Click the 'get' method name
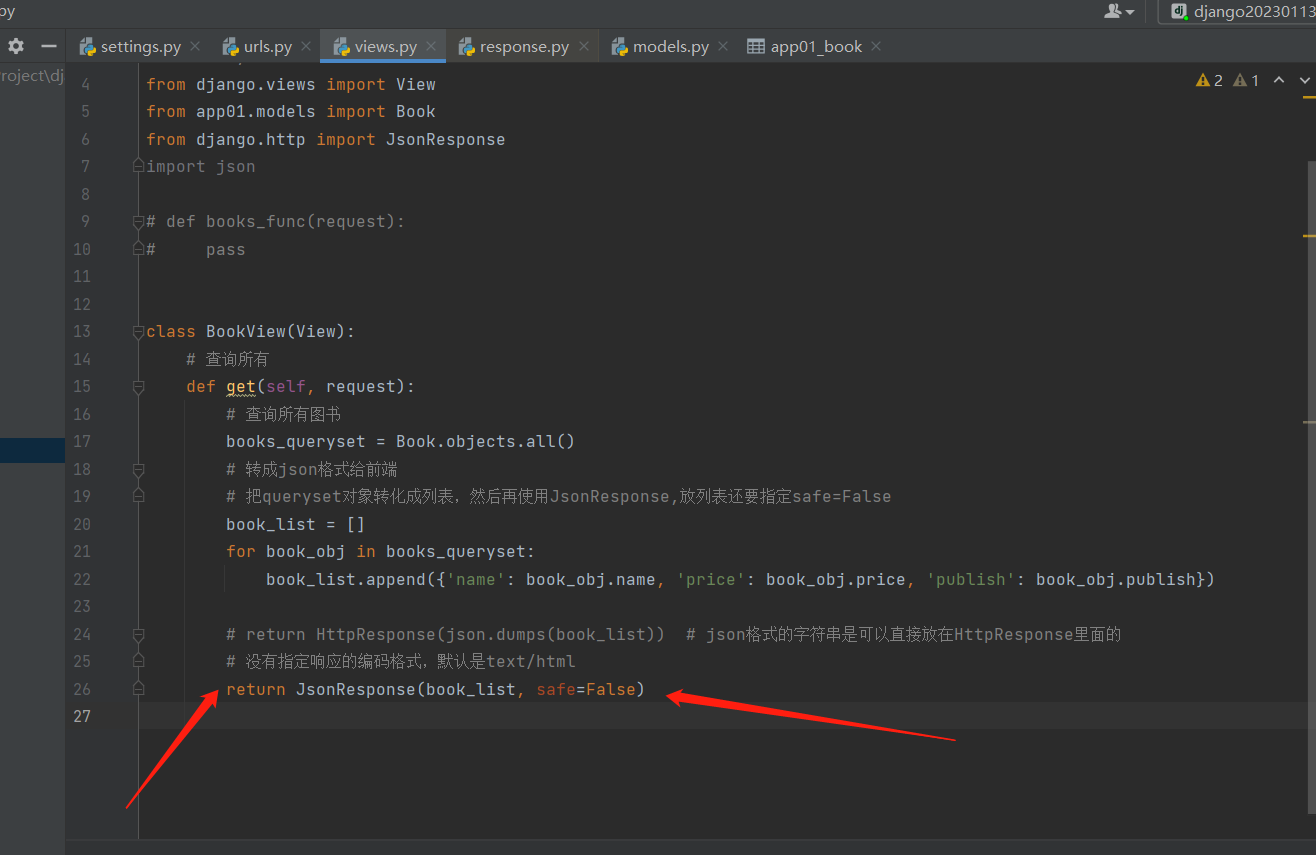This screenshot has height=855, width=1316. [x=241, y=386]
